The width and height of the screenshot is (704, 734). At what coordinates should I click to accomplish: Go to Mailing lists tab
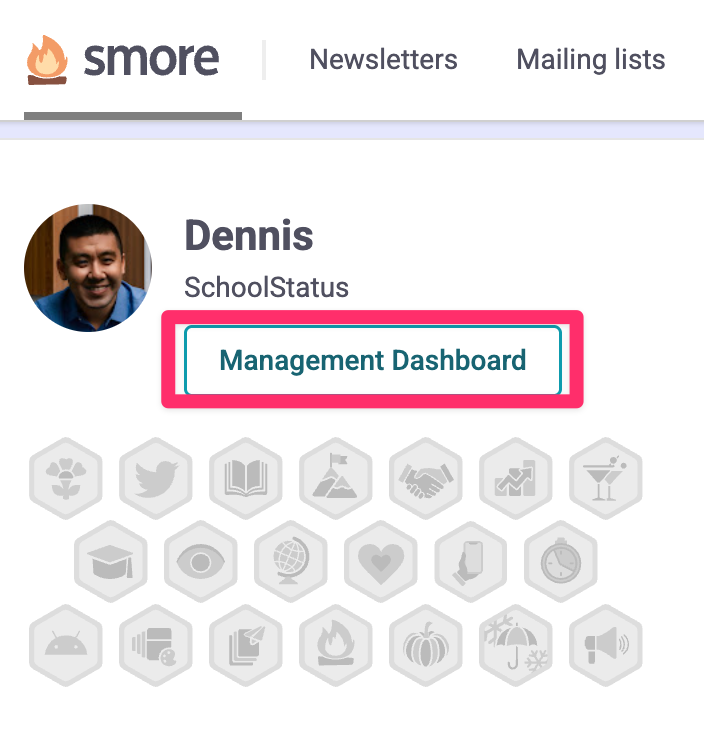coord(590,60)
